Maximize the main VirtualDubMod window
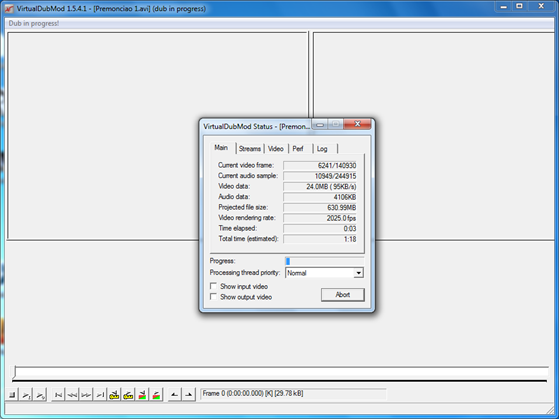 point(519,6)
